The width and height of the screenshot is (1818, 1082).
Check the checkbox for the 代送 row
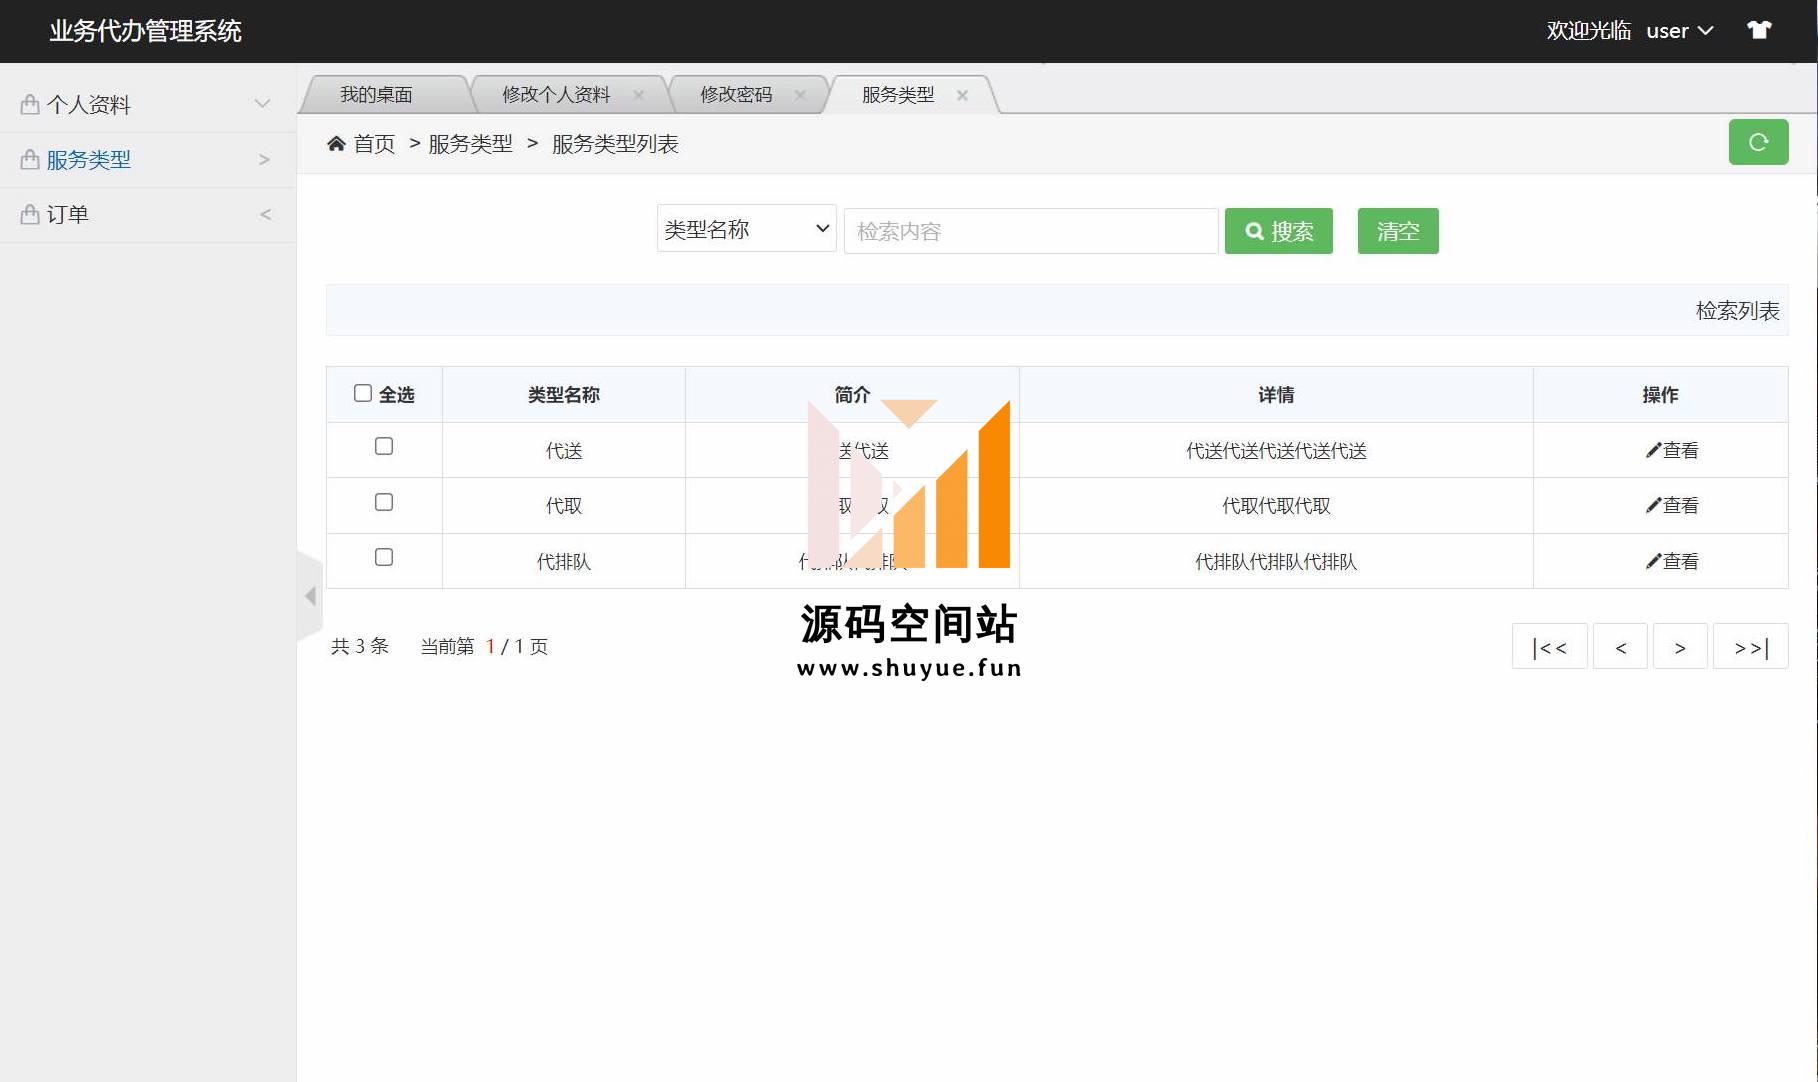click(384, 446)
